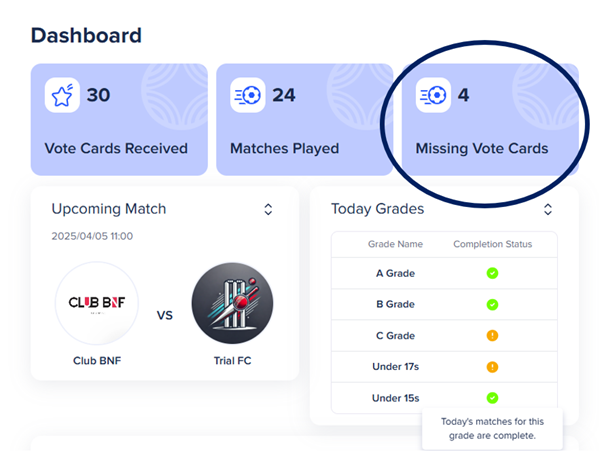Click the green status icon for A Grade
Image resolution: width=602 pixels, height=458 pixels.
[492, 273]
